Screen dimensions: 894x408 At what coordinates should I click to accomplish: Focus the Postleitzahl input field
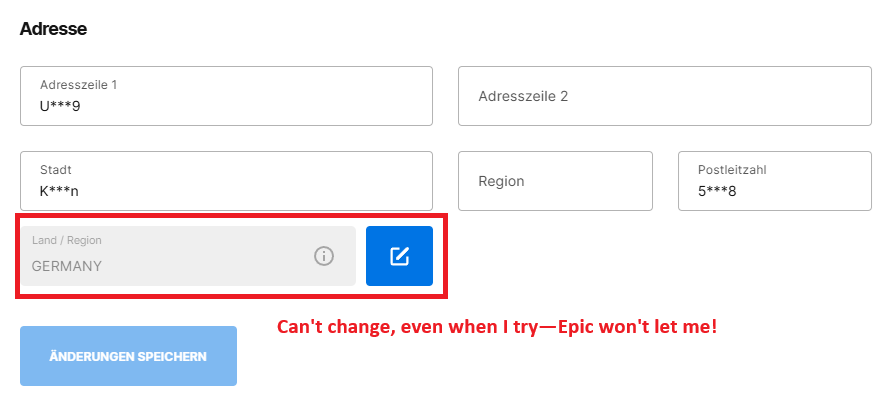[775, 181]
